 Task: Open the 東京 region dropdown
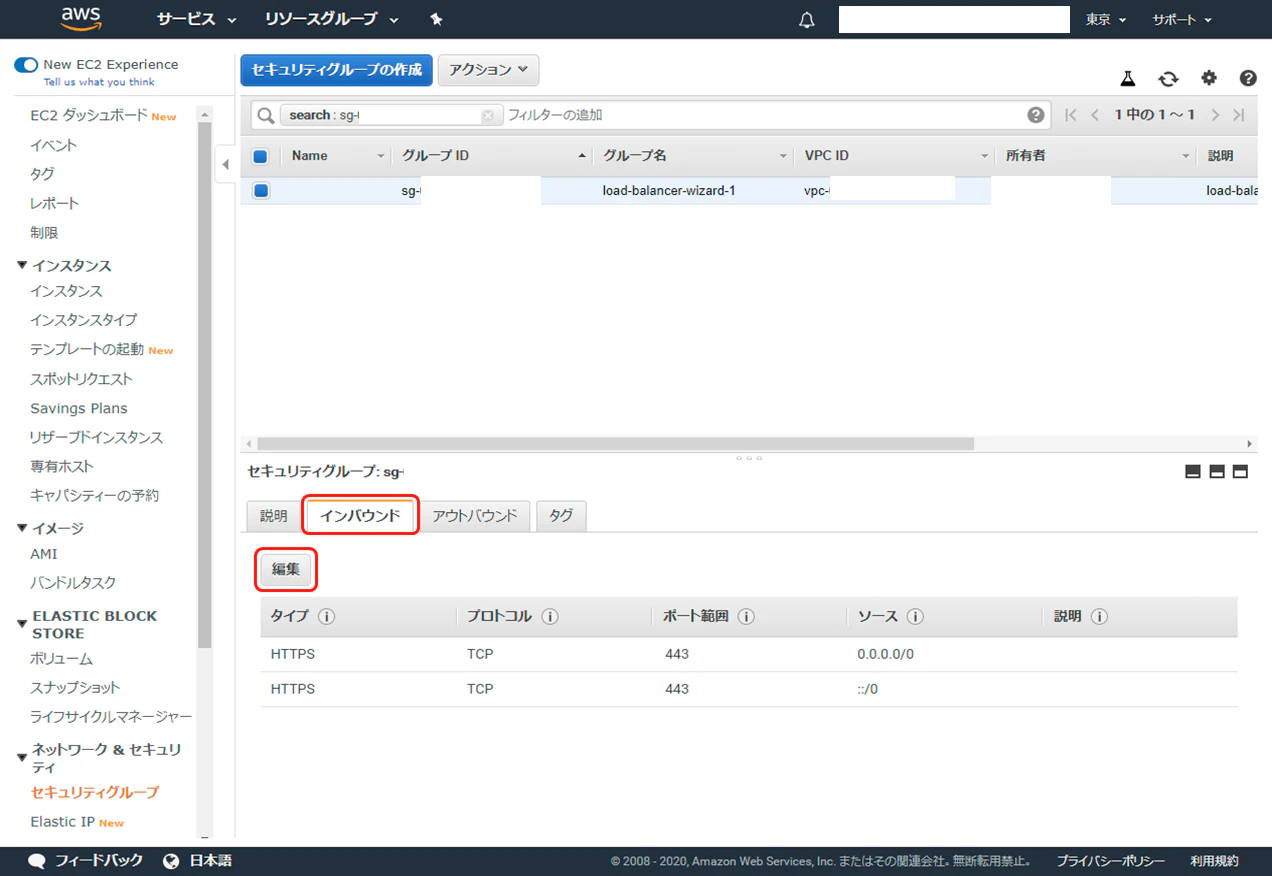point(1106,20)
